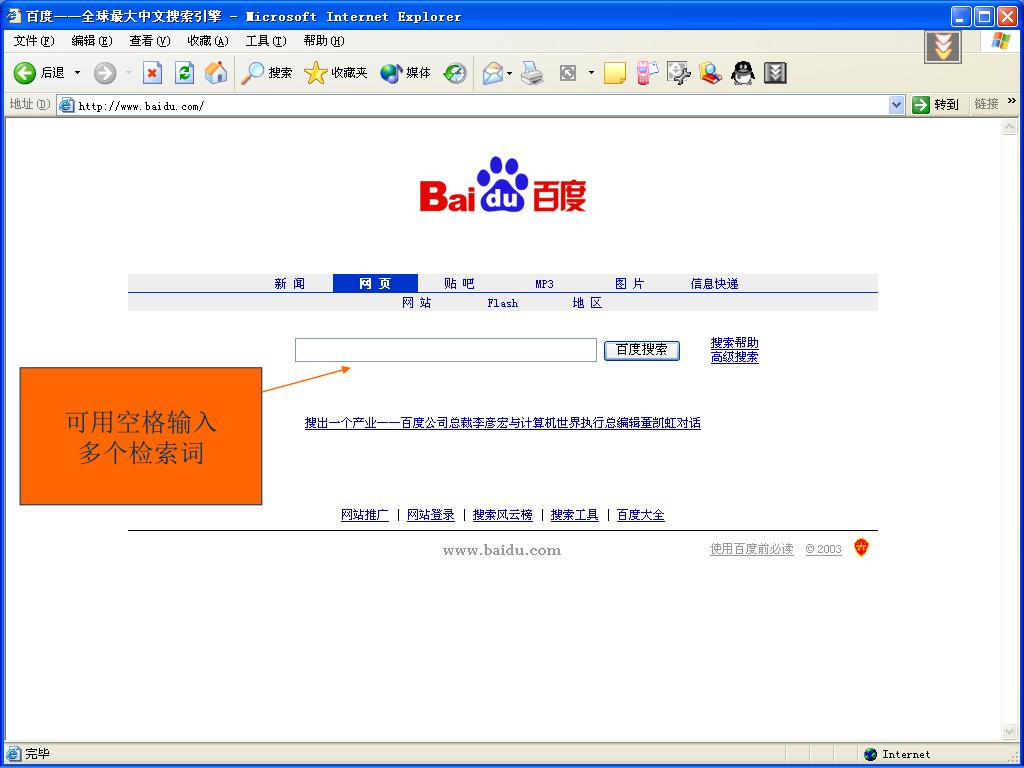The height and width of the screenshot is (768, 1024).
Task: Open the 编辑(E) menu
Action: [x=91, y=40]
